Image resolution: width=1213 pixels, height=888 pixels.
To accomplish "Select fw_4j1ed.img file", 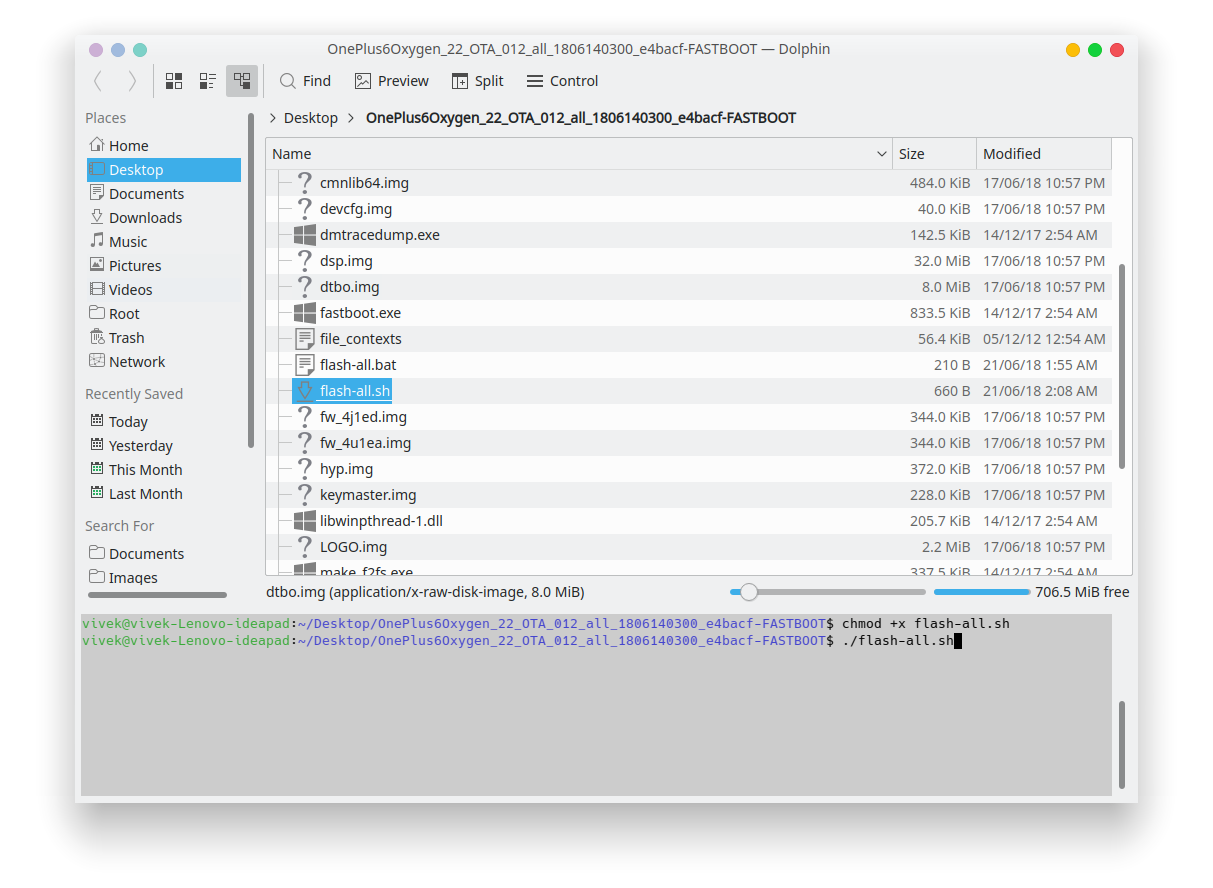I will 363,417.
